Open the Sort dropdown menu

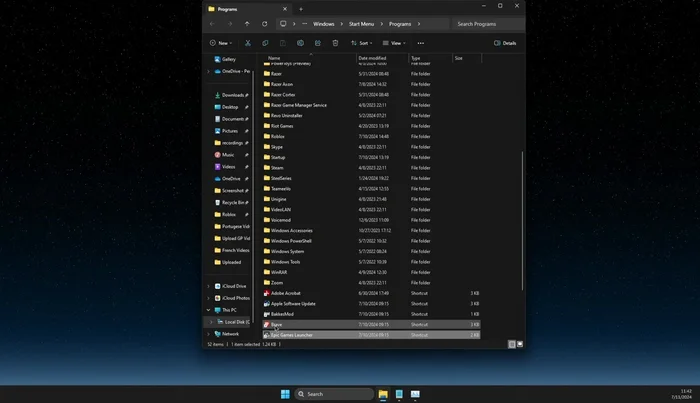tap(362, 43)
